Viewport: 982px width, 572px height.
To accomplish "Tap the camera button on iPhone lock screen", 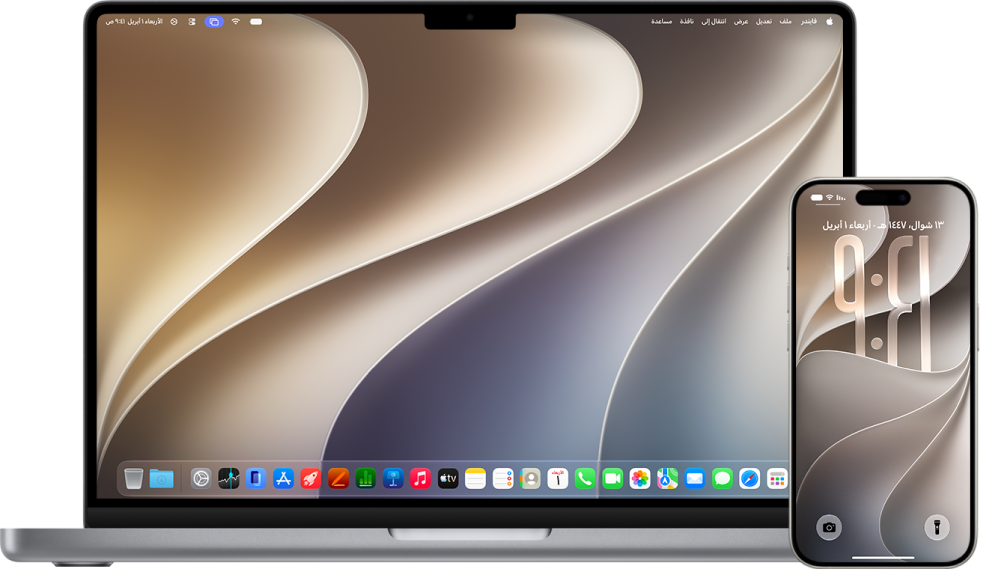I will (829, 528).
